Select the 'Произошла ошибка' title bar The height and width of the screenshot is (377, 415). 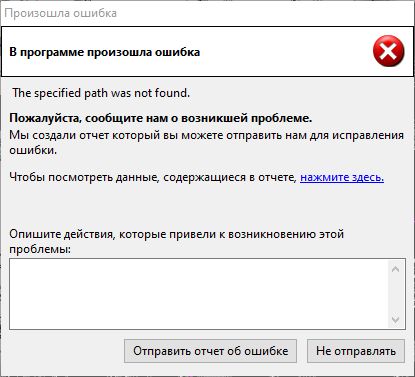click(x=207, y=13)
